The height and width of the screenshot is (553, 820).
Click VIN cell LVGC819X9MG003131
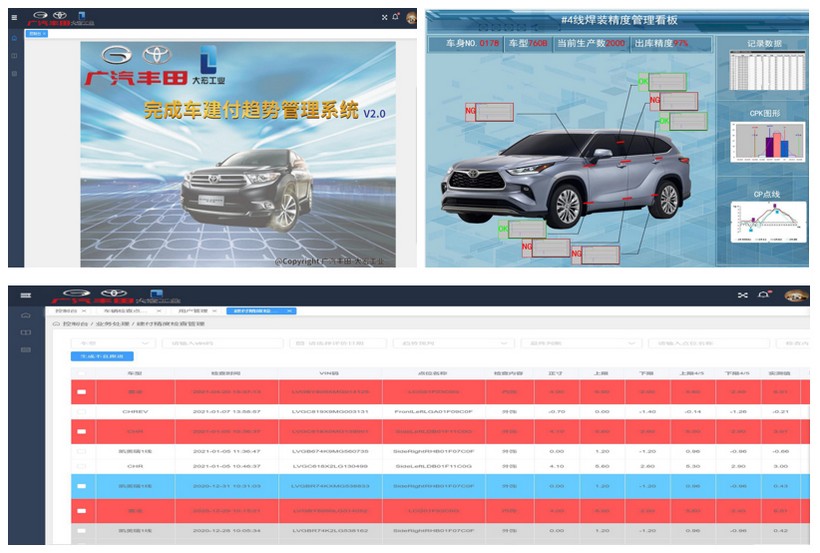point(330,412)
